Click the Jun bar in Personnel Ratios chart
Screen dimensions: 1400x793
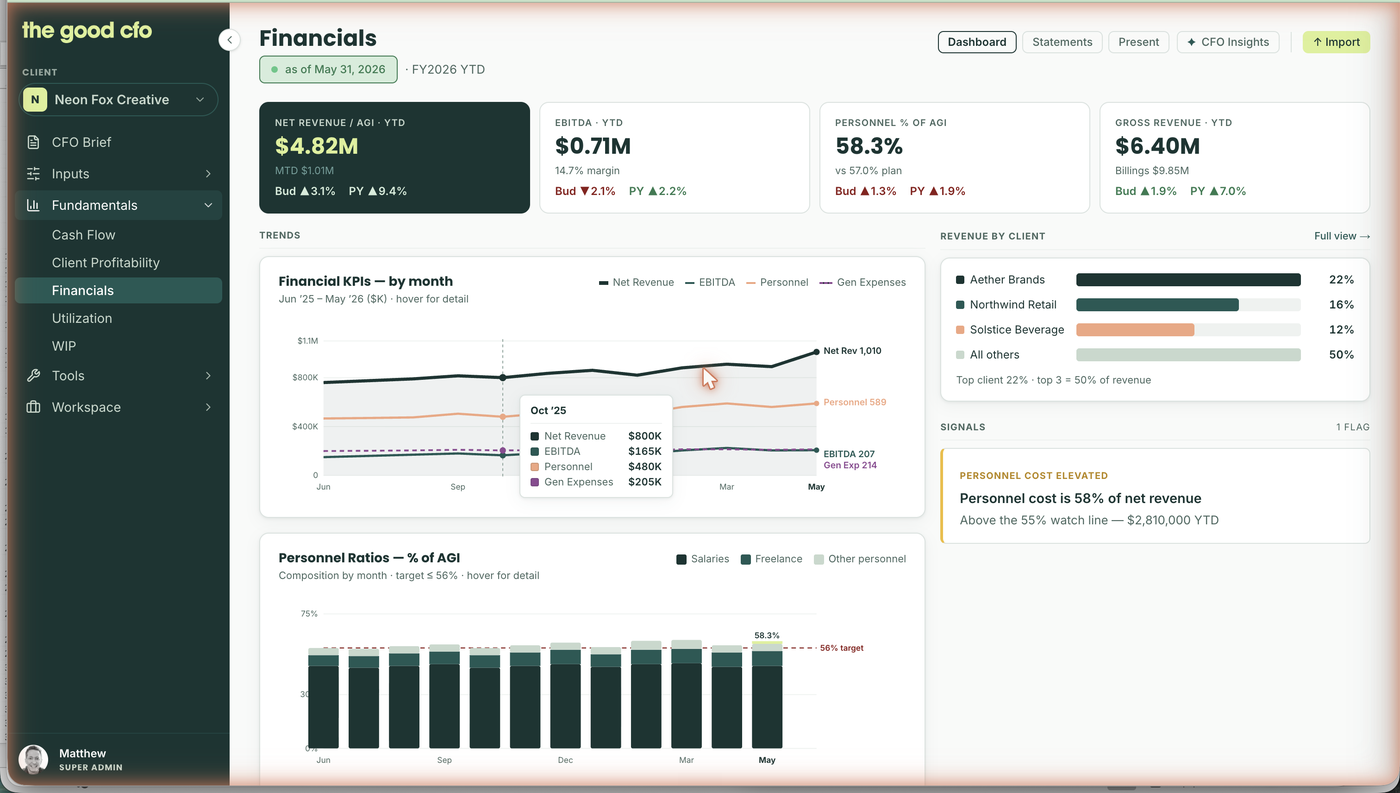(323, 698)
